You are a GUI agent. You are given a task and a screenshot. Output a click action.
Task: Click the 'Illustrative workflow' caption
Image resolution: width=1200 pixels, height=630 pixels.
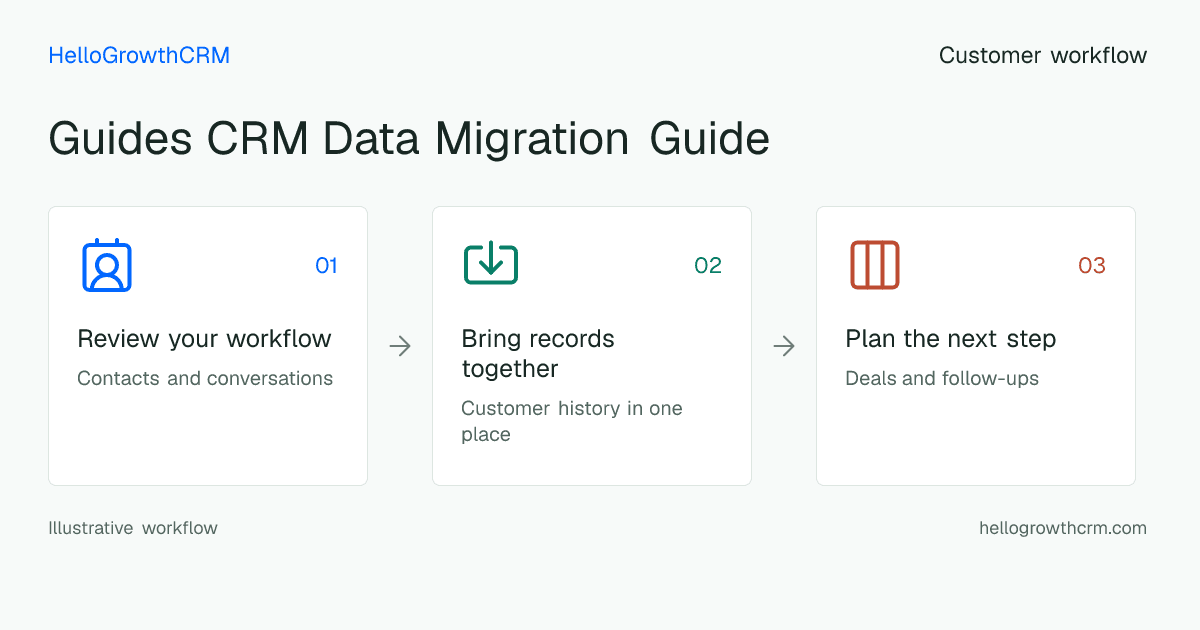coord(133,528)
